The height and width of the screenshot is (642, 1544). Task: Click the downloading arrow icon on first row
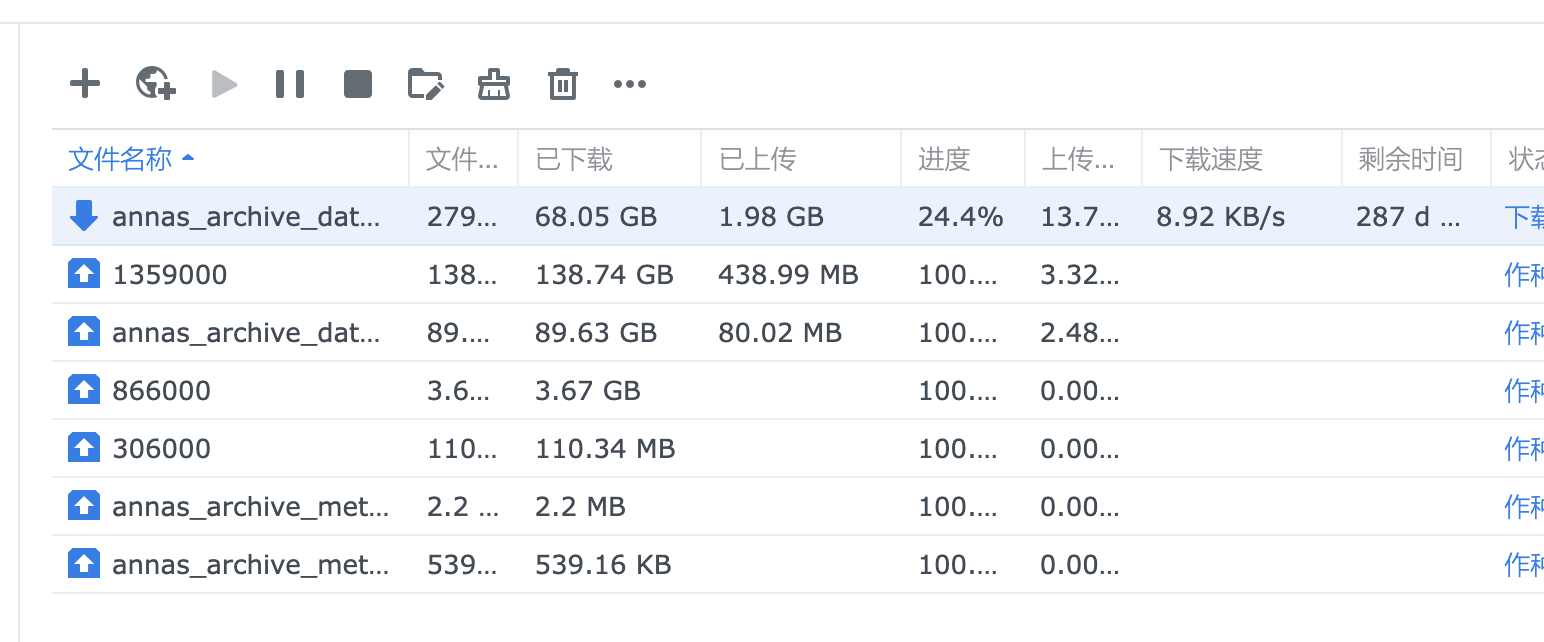(x=84, y=216)
